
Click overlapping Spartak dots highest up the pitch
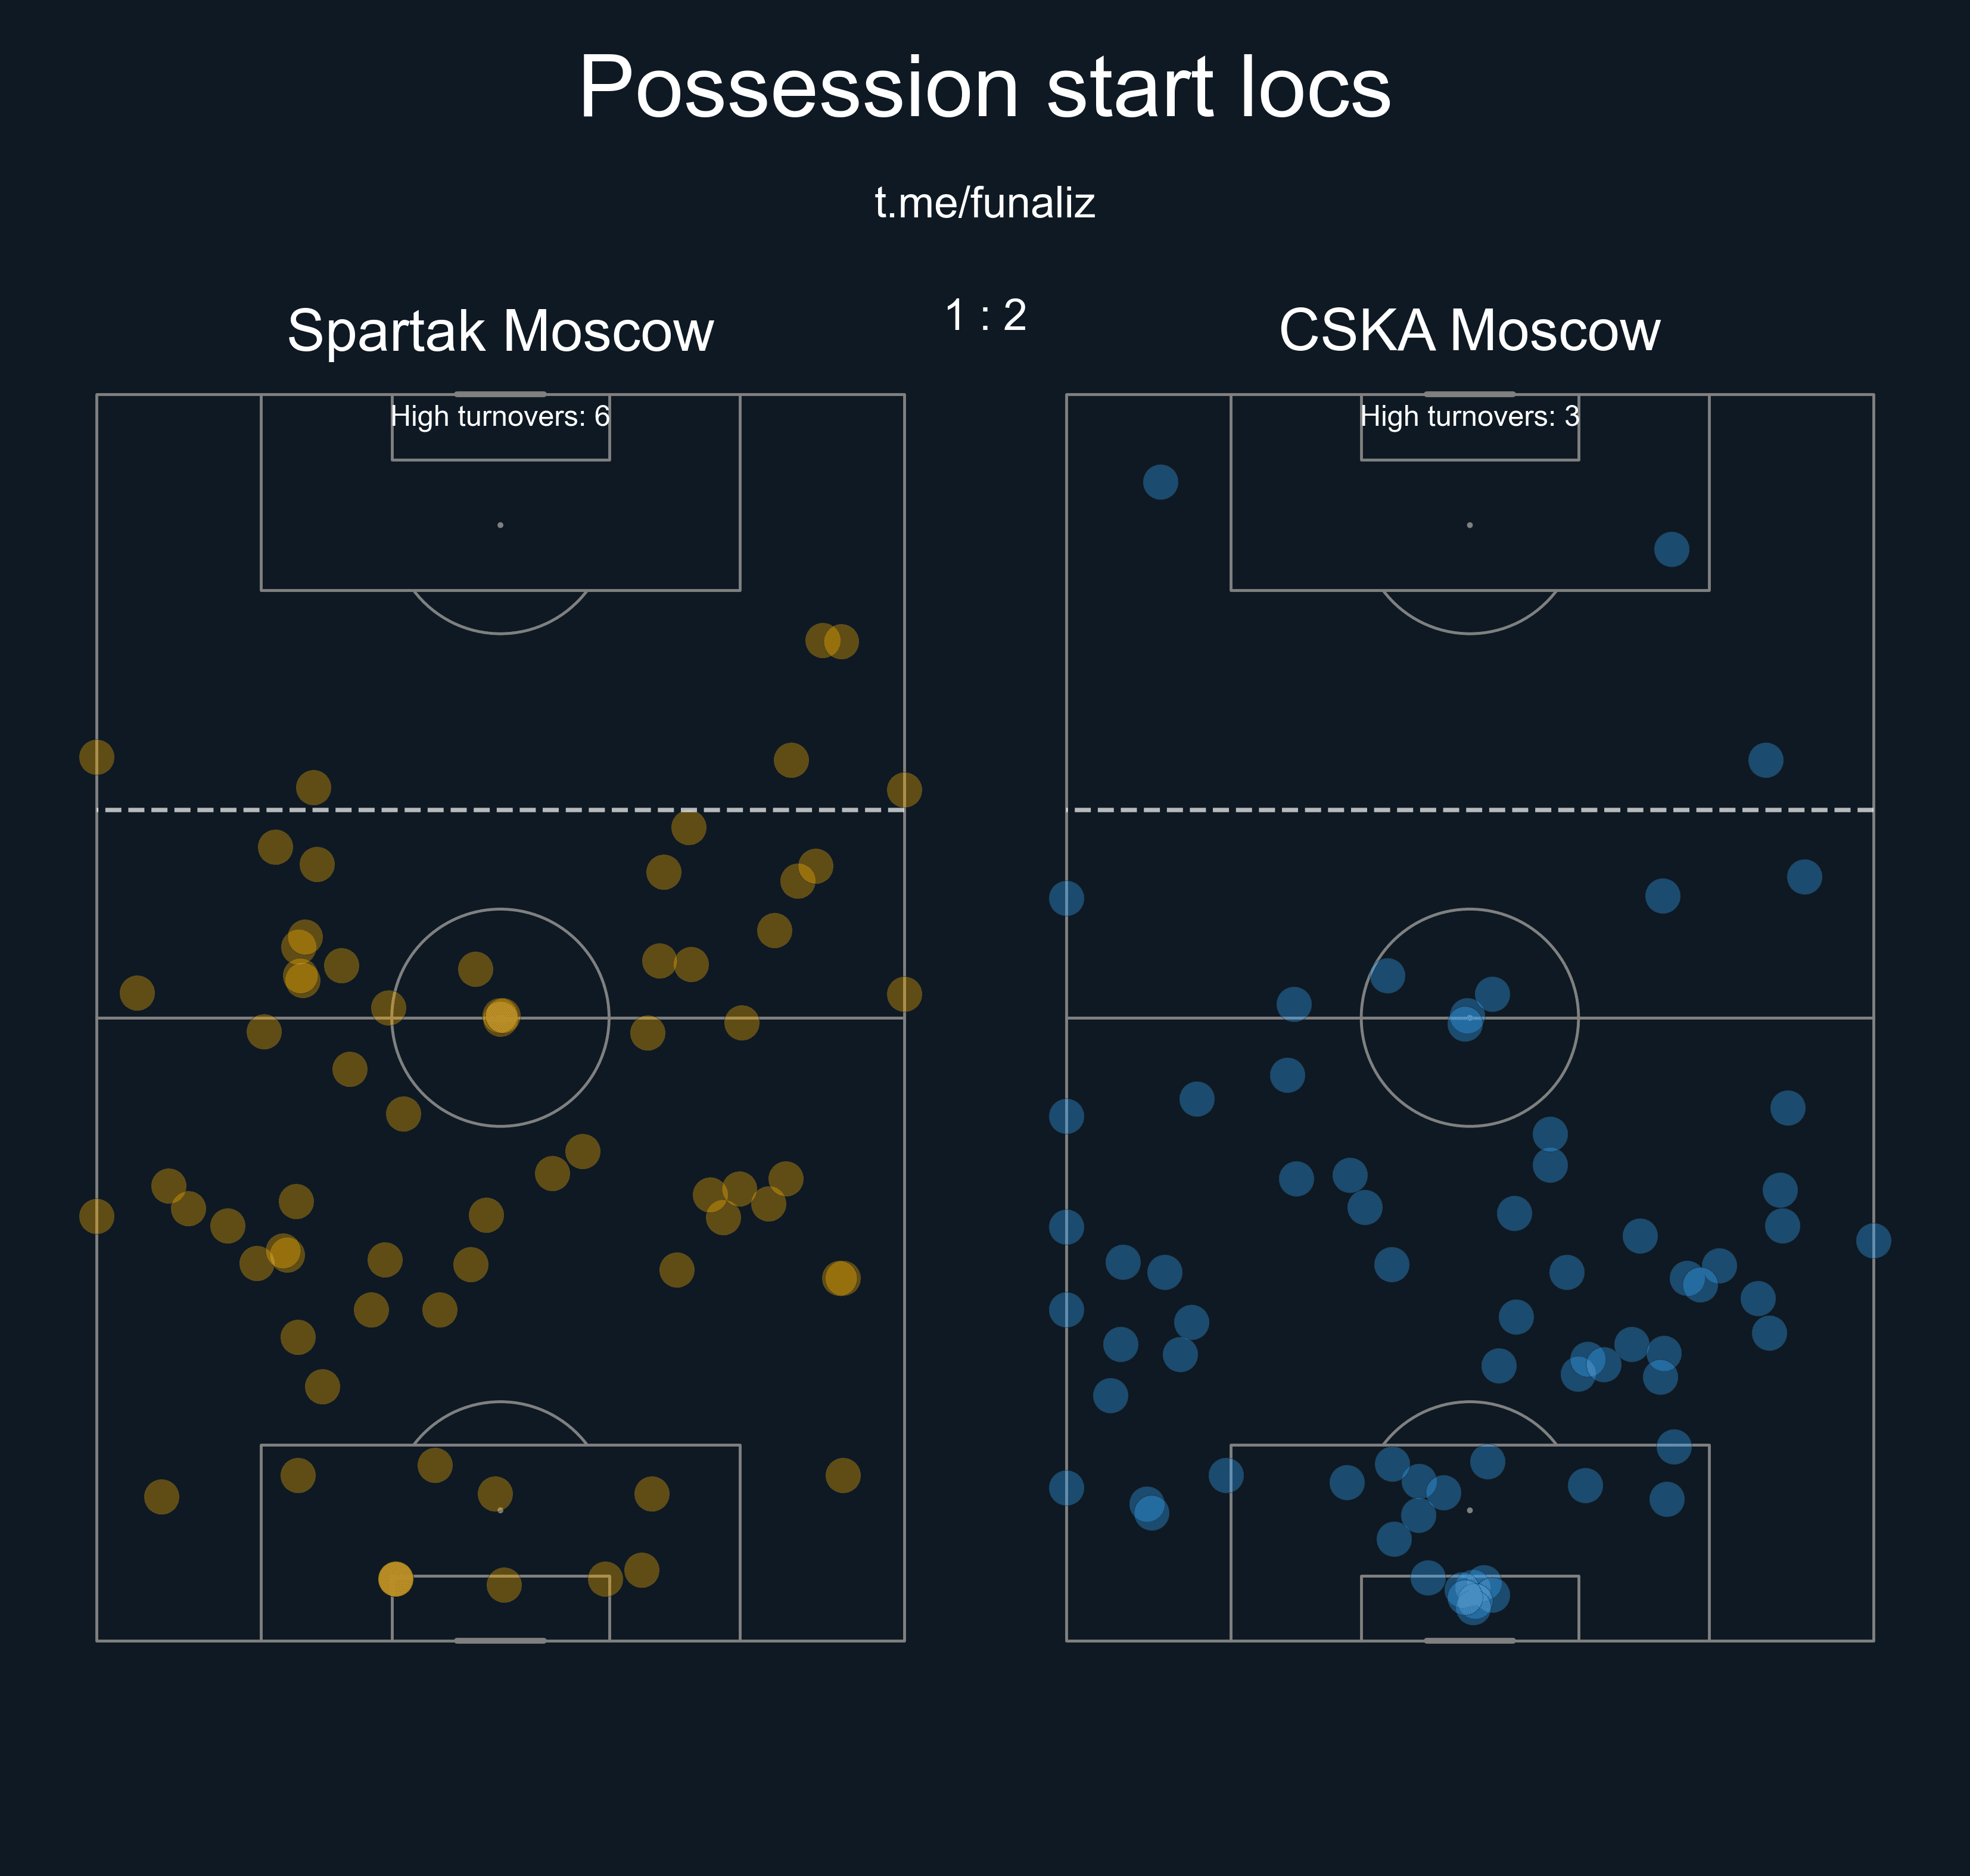coord(832,641)
